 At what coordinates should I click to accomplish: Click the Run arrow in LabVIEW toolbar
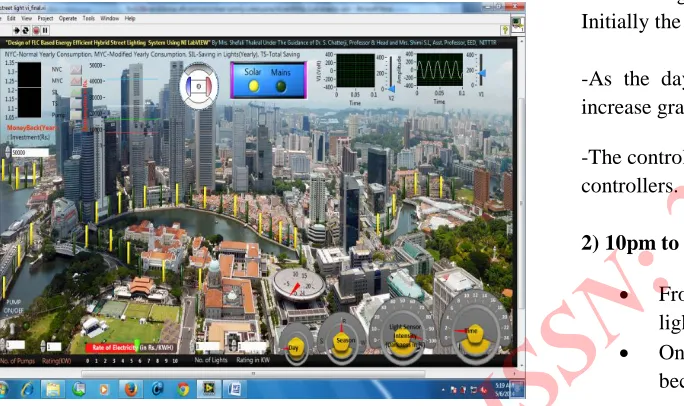[16, 30]
